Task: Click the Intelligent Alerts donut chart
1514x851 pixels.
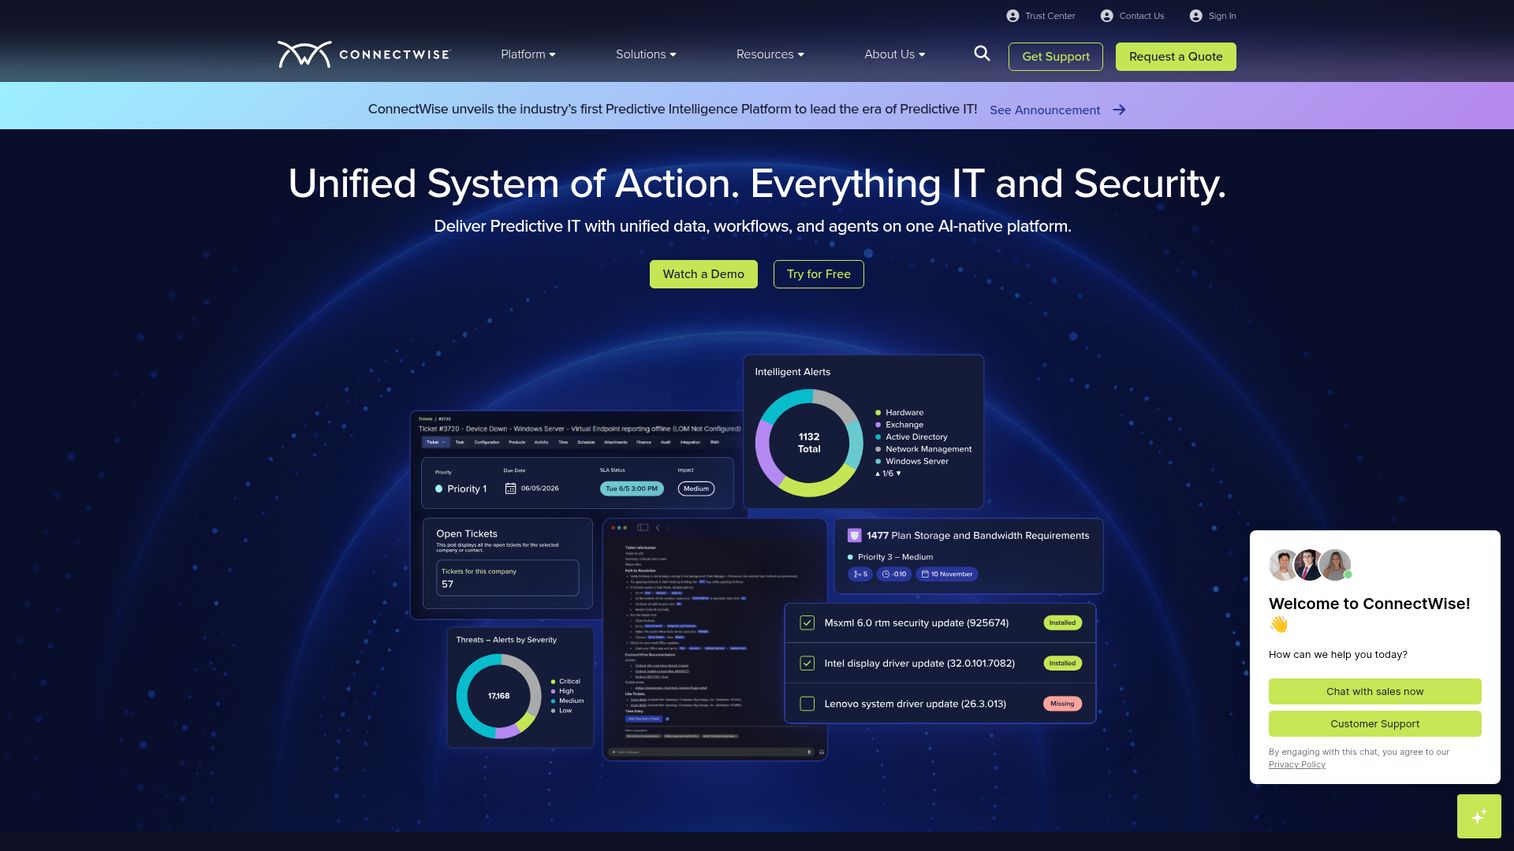Action: click(x=809, y=443)
